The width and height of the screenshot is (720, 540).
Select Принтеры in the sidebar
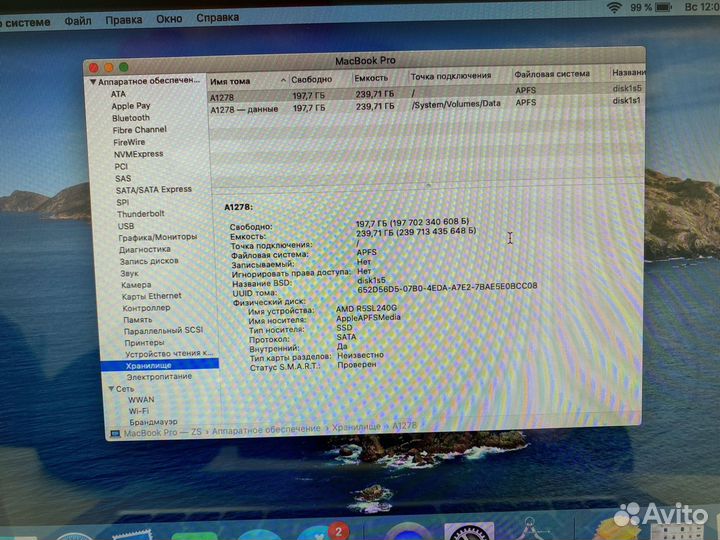coord(144,343)
